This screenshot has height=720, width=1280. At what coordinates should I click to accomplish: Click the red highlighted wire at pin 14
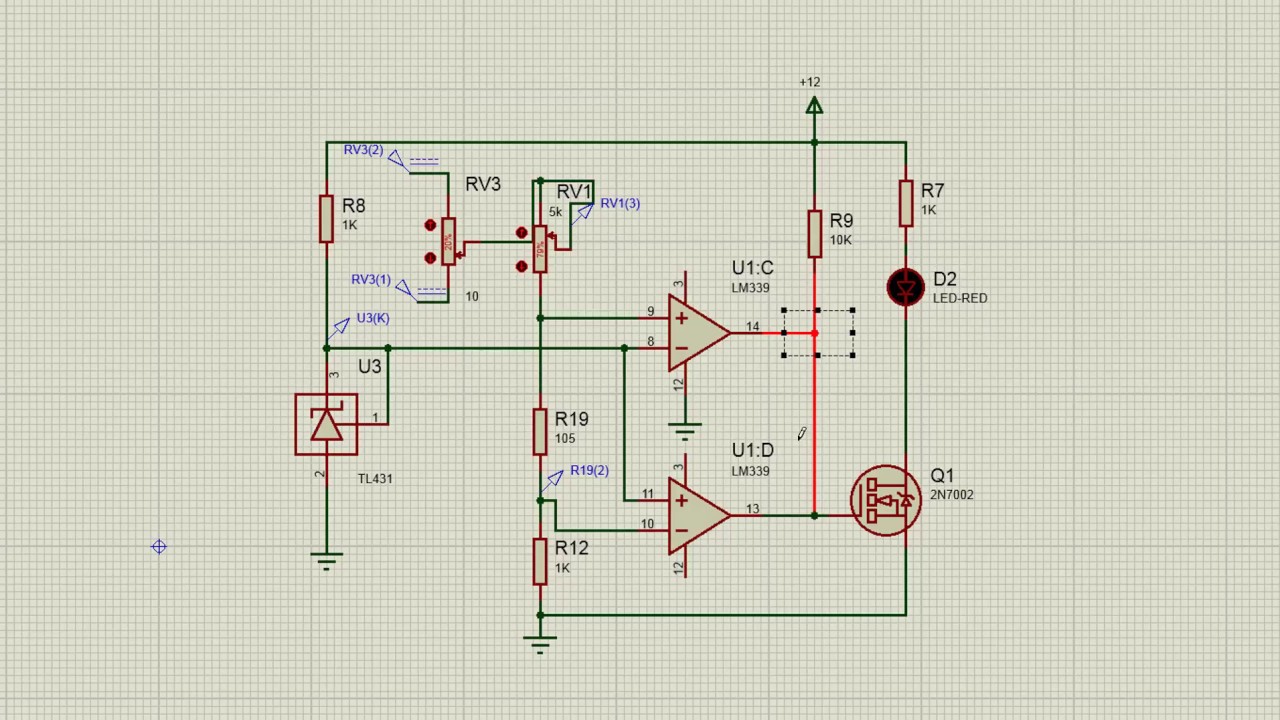click(x=790, y=333)
